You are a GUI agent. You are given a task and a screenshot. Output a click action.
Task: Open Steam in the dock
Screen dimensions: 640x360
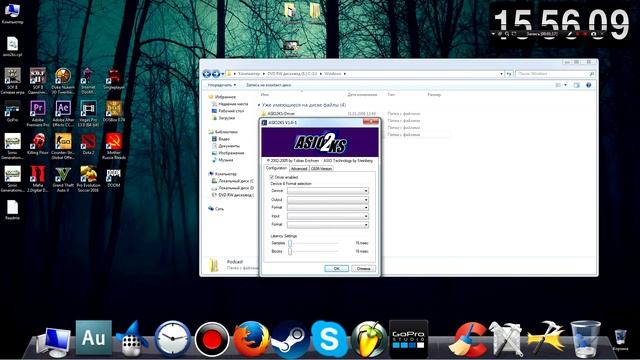point(291,340)
